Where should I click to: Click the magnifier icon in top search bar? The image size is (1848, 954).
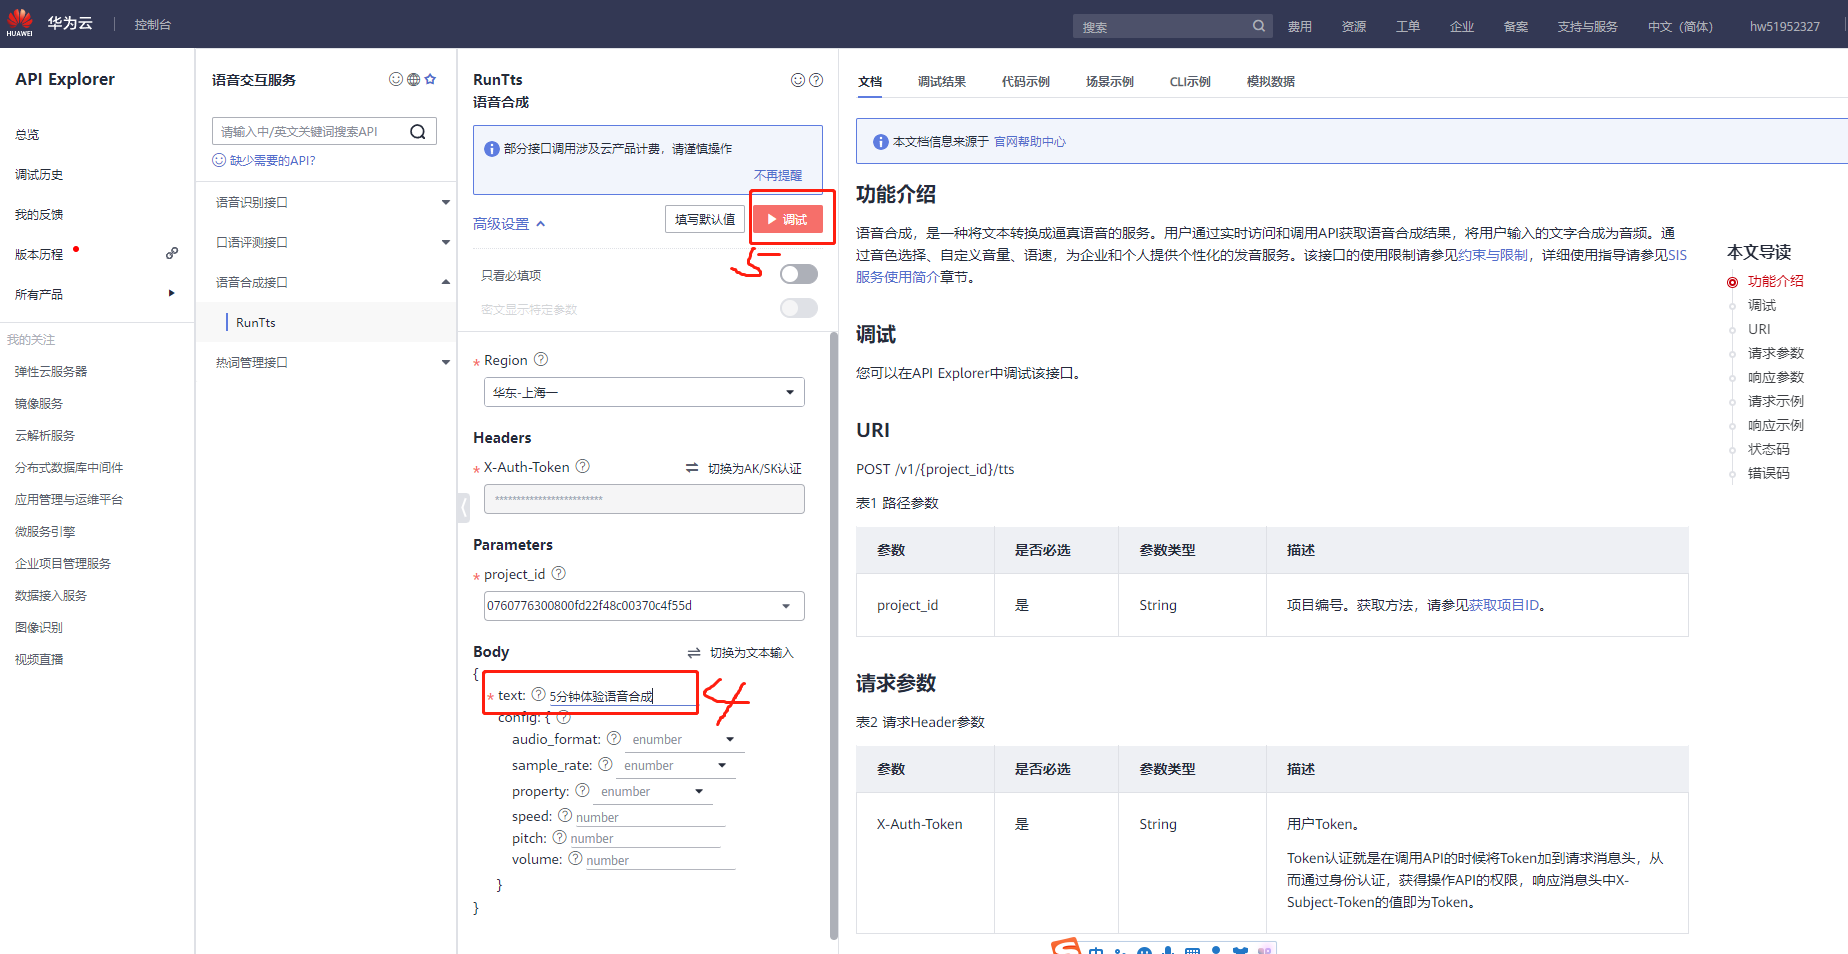(1259, 26)
